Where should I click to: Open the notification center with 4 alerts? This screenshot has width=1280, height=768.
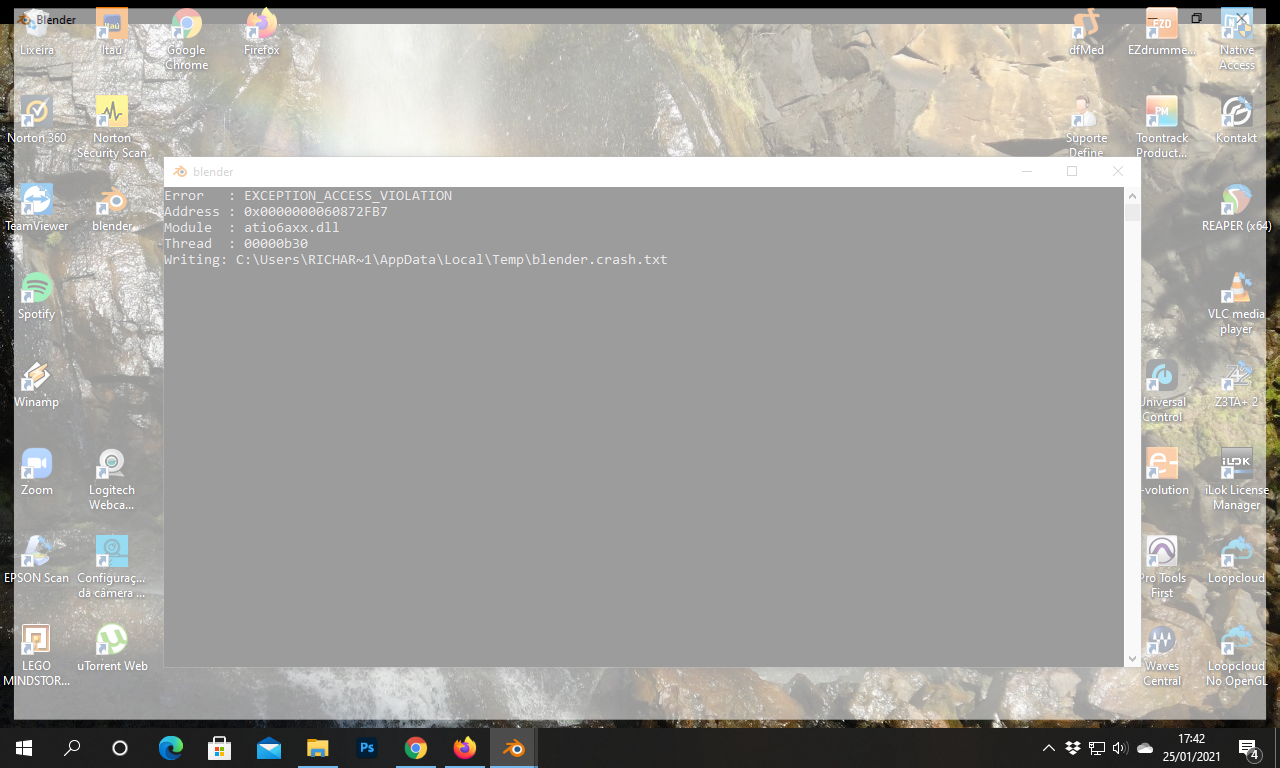[1249, 748]
